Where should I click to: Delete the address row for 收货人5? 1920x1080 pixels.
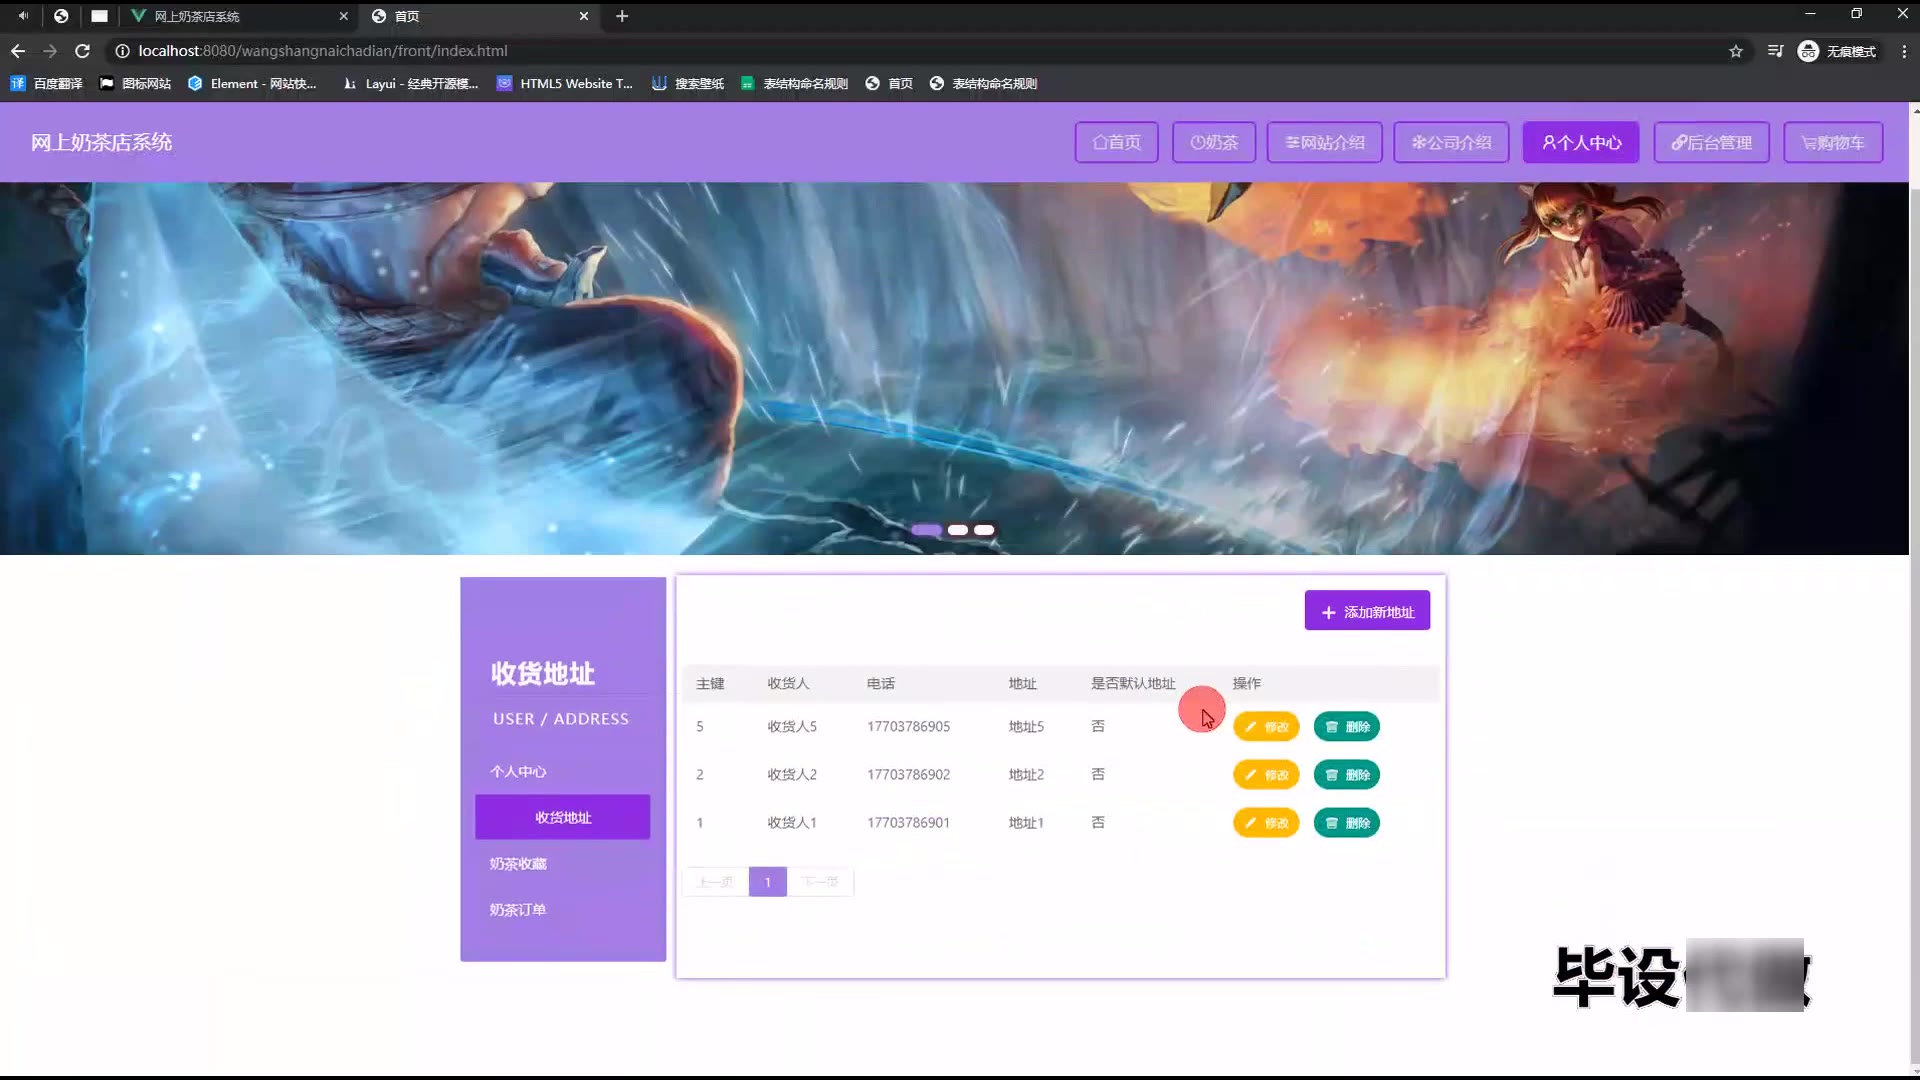(1347, 727)
